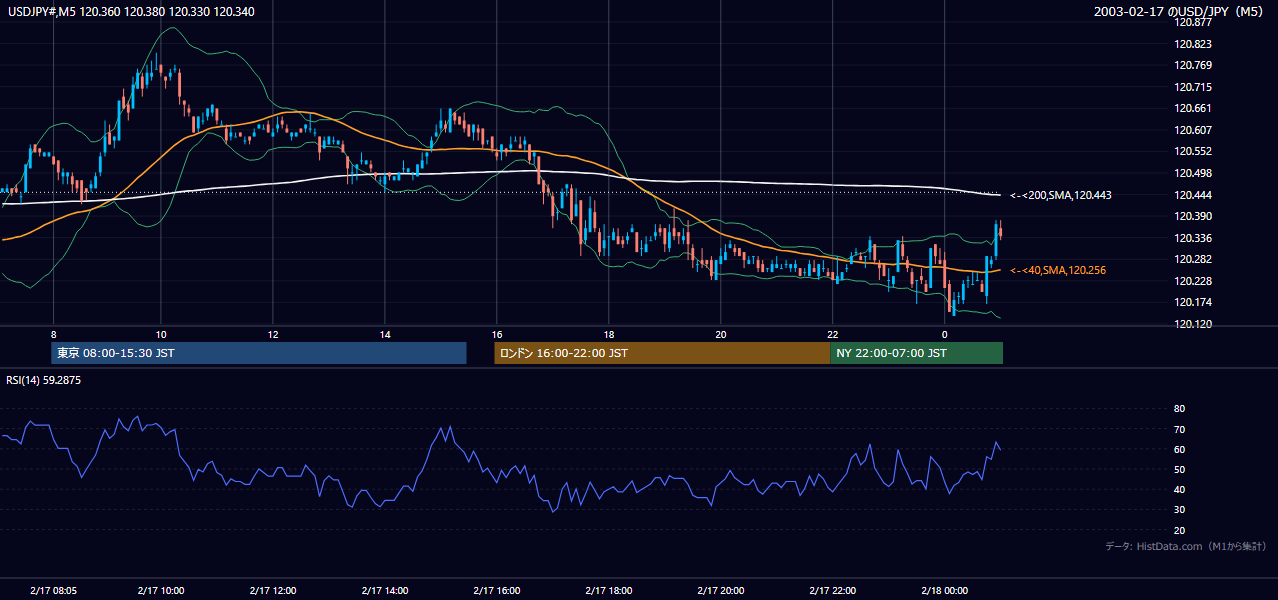
Task: Click the NY 22:00-07:00 JST session bar
Action: point(916,353)
